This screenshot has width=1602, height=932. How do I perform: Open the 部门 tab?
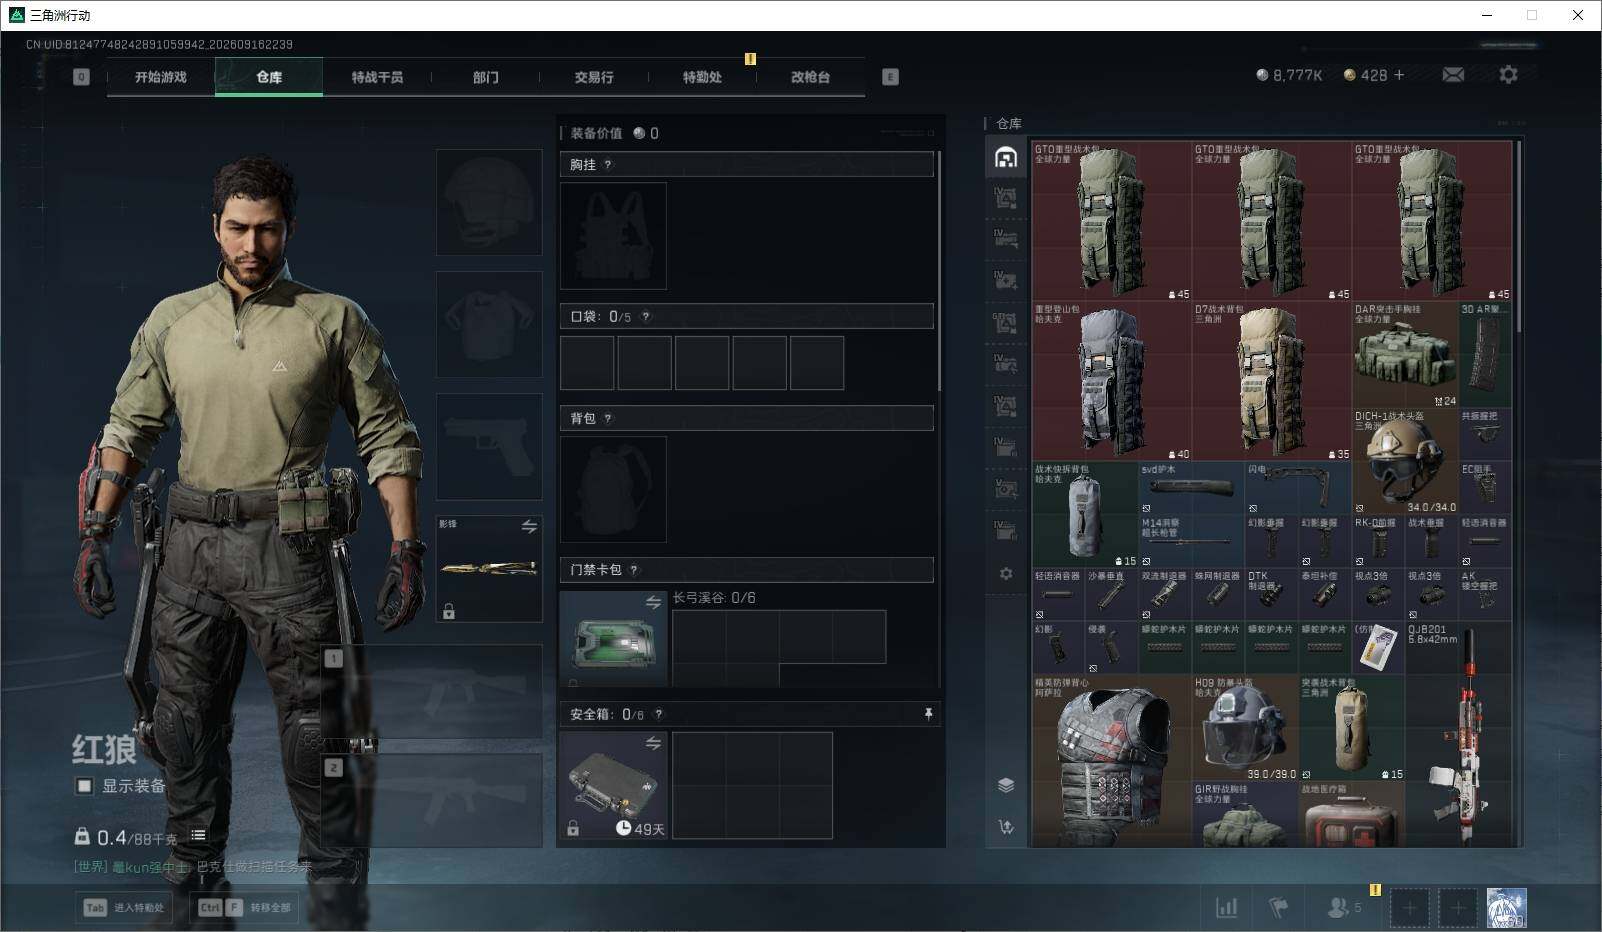[486, 77]
